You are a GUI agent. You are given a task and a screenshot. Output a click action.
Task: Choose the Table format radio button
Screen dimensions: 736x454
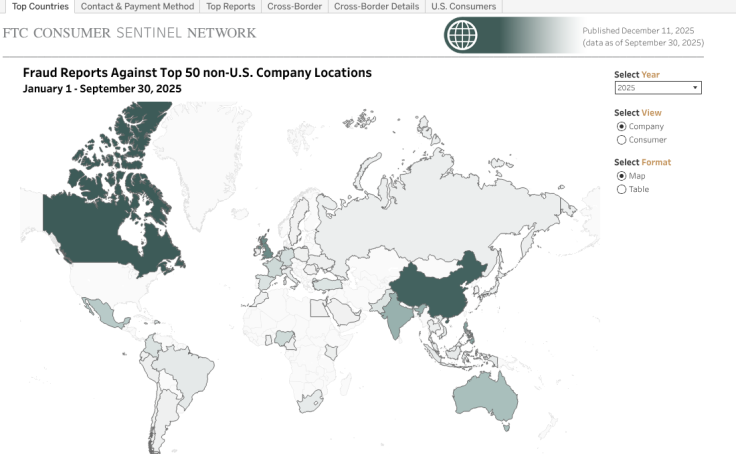621,189
